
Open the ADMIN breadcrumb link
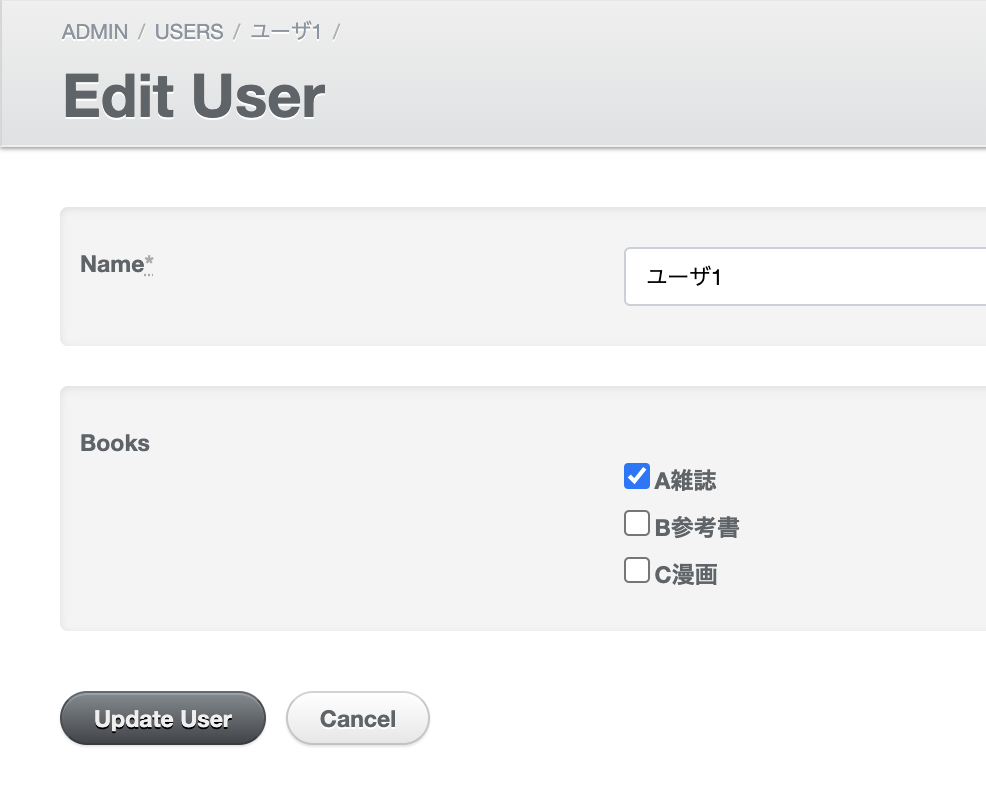tap(94, 31)
